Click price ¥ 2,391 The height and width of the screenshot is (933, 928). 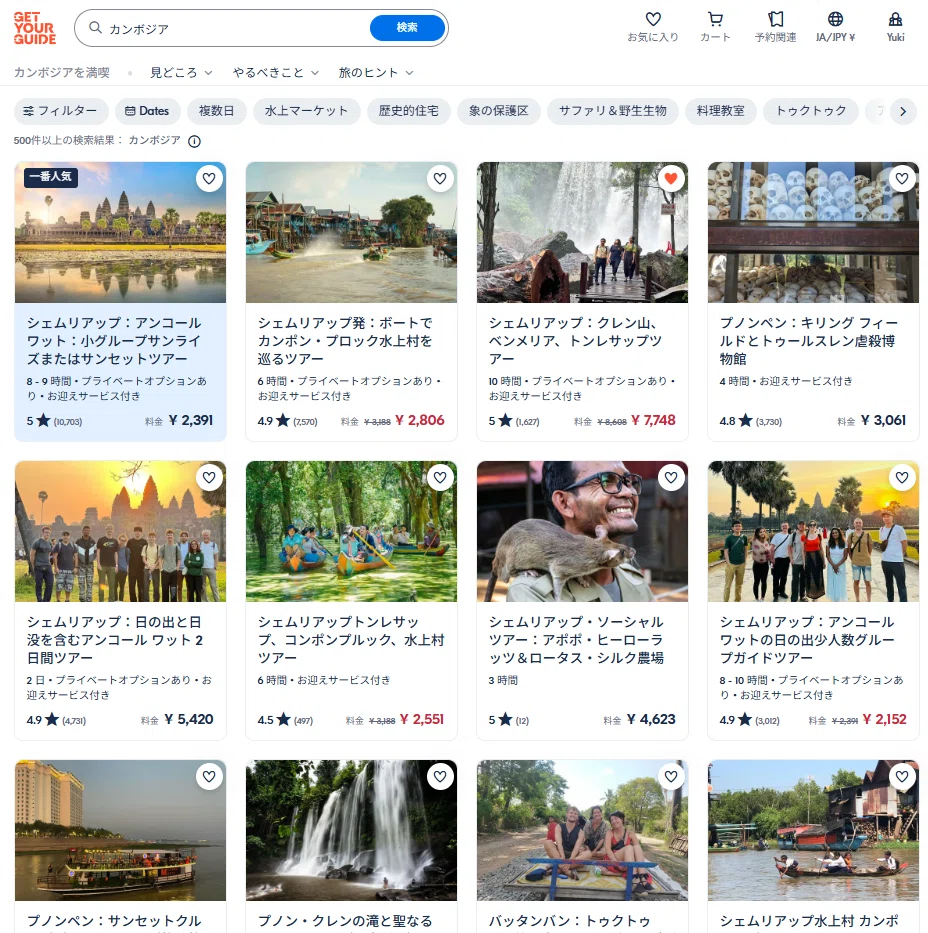click(191, 421)
